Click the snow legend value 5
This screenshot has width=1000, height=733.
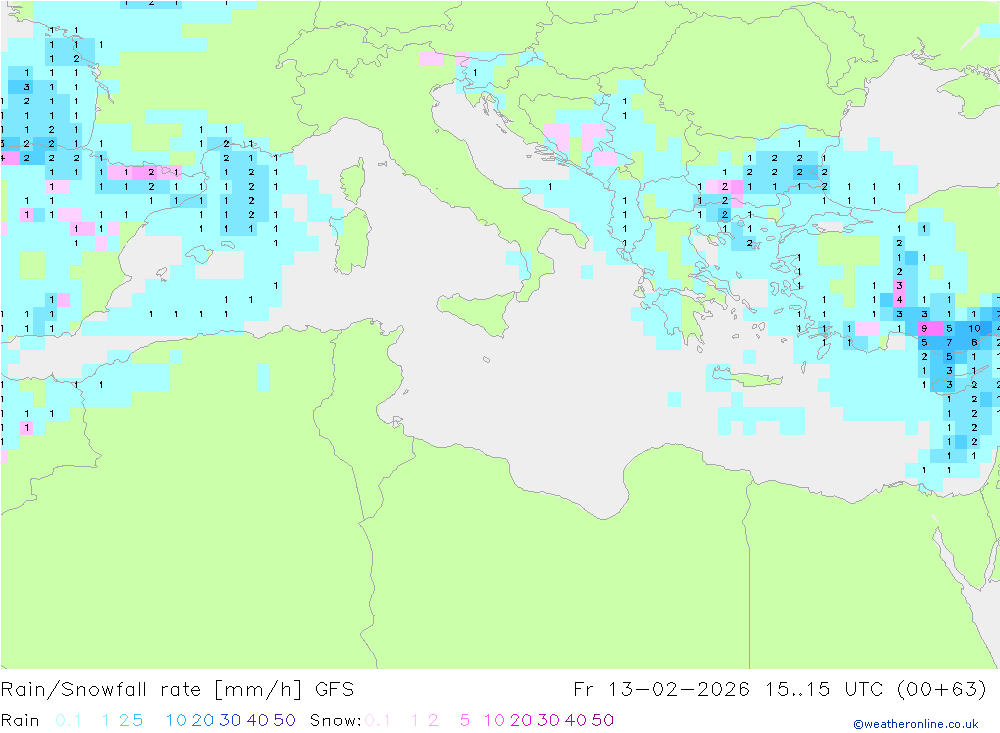pyautogui.click(x=465, y=720)
